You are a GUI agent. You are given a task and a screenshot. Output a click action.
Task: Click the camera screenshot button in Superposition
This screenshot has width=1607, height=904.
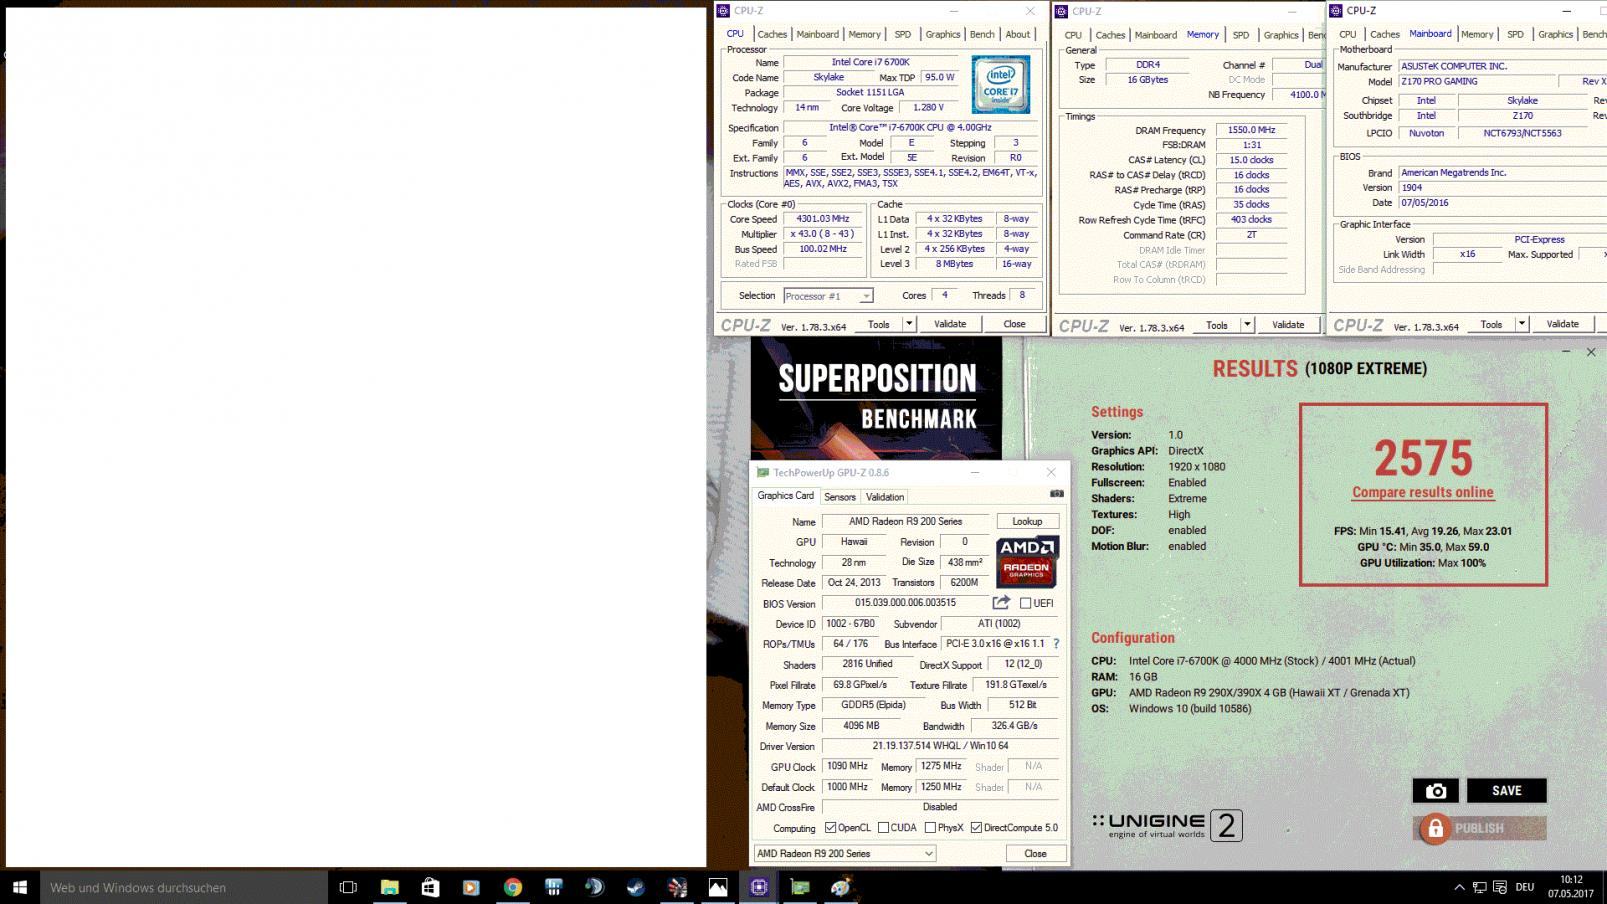pyautogui.click(x=1436, y=791)
